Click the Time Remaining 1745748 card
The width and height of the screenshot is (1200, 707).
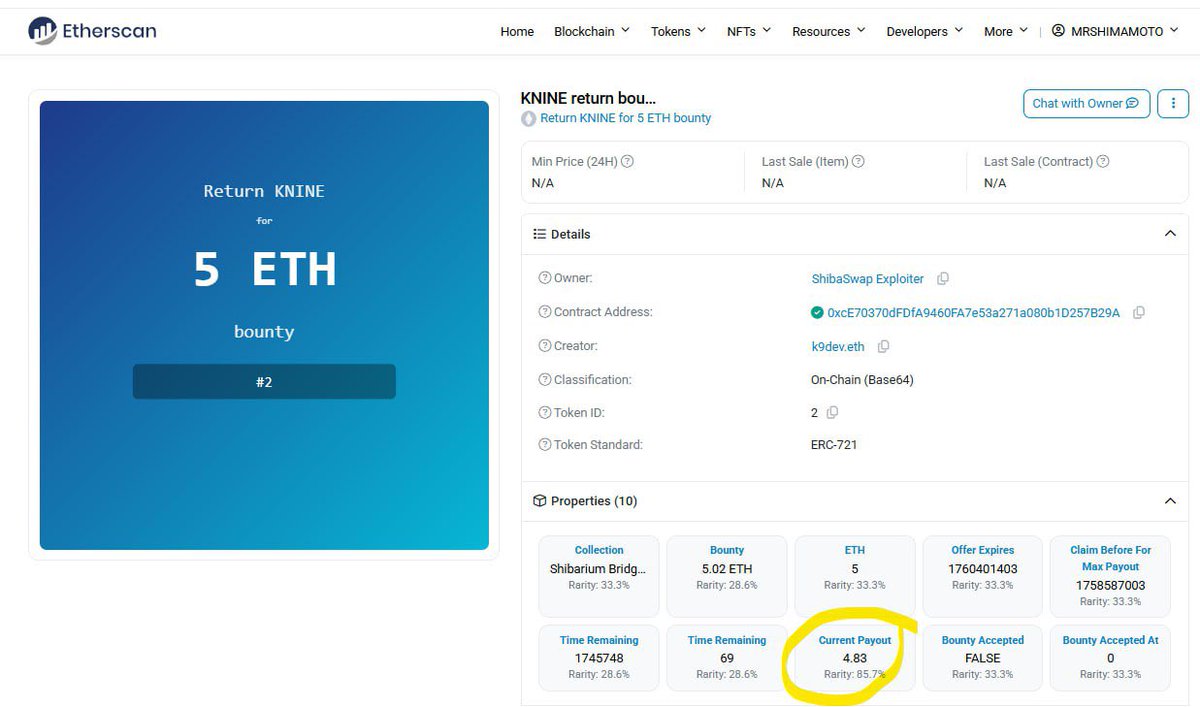(x=599, y=658)
